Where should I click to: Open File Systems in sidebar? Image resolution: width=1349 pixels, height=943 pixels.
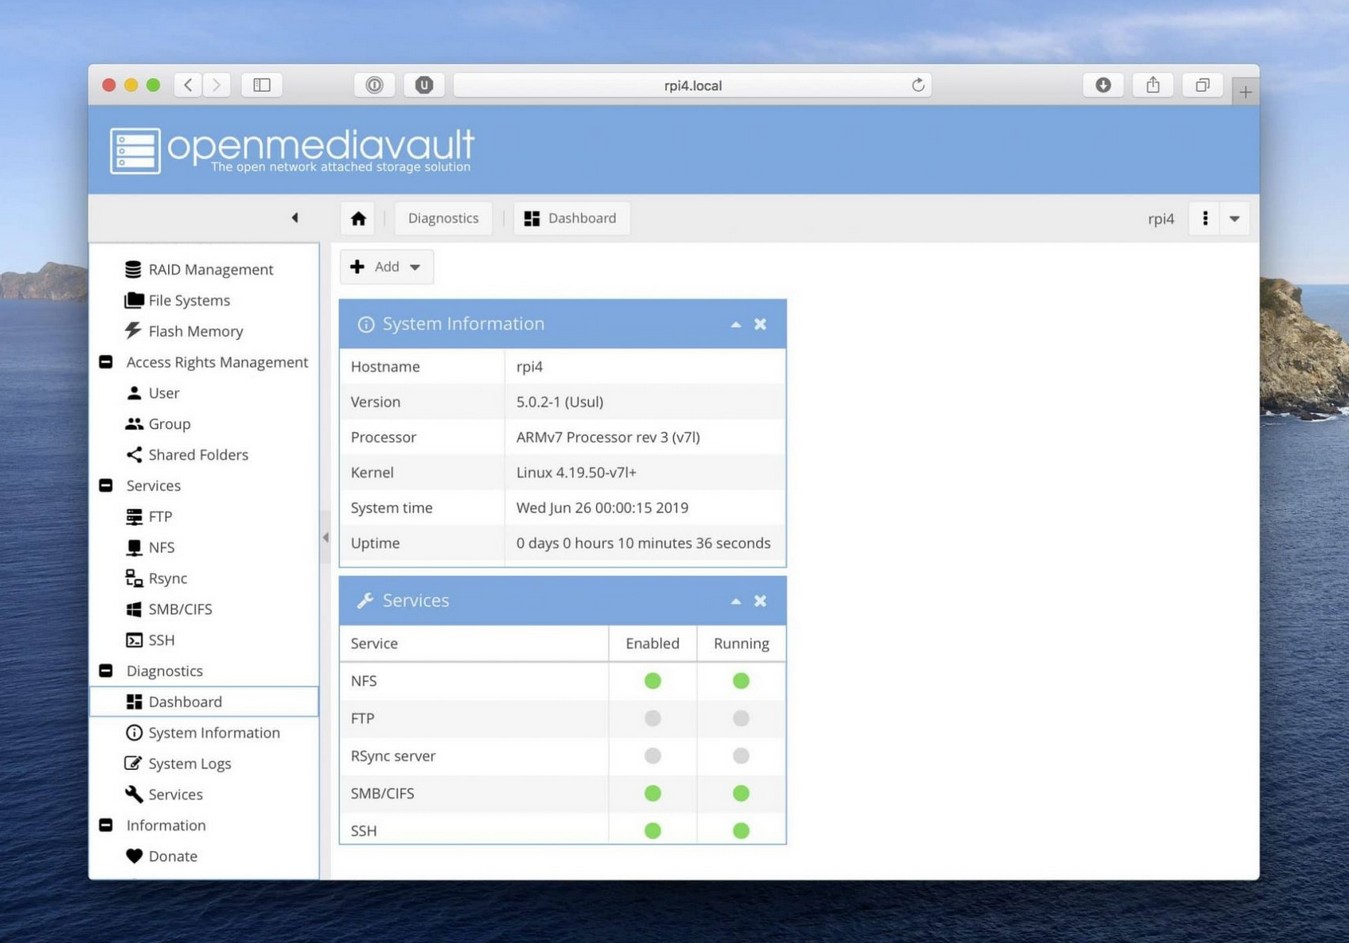pyautogui.click(x=188, y=300)
